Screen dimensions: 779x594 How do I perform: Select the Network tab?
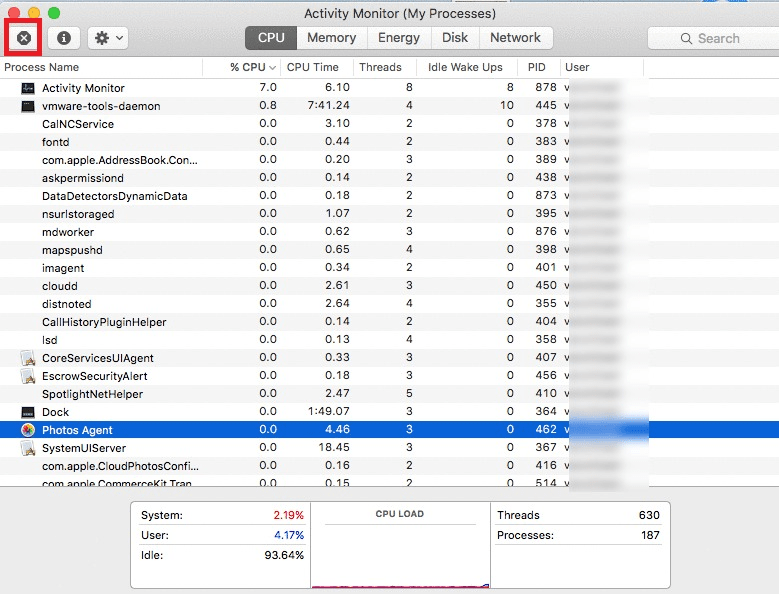pos(515,38)
